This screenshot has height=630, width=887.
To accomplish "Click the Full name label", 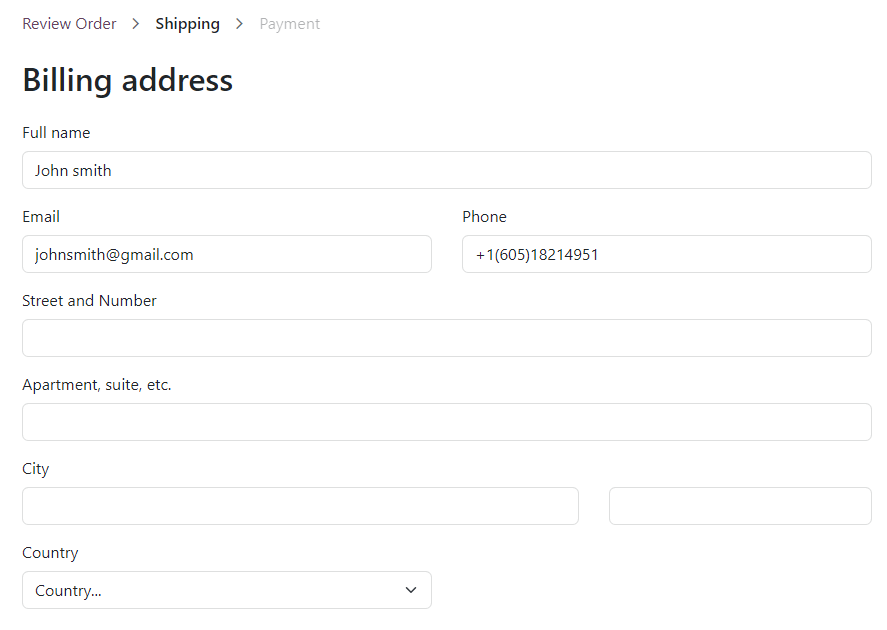I will [56, 133].
